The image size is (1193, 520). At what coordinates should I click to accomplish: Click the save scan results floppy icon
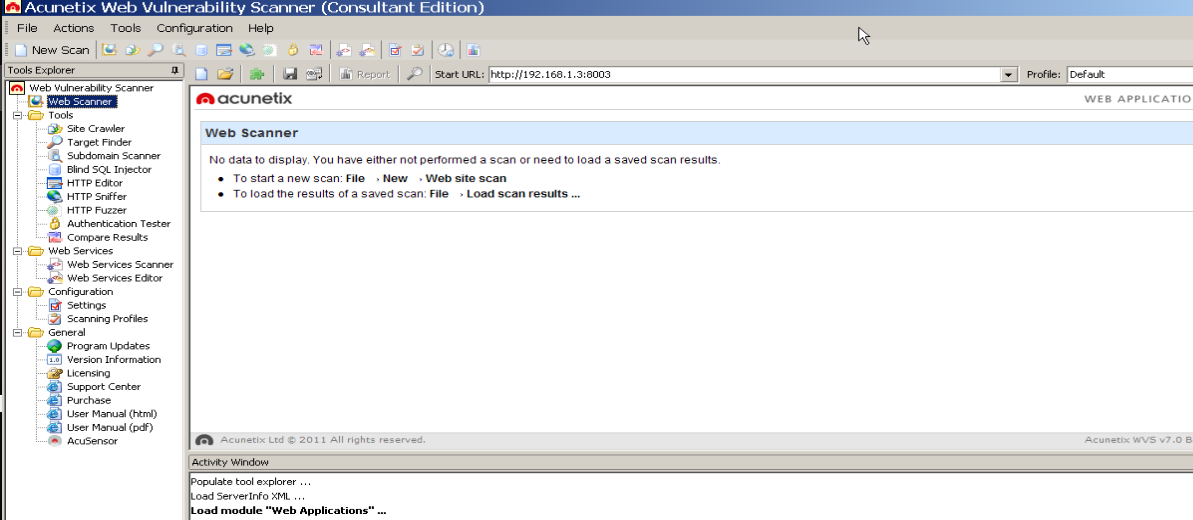tap(289, 74)
